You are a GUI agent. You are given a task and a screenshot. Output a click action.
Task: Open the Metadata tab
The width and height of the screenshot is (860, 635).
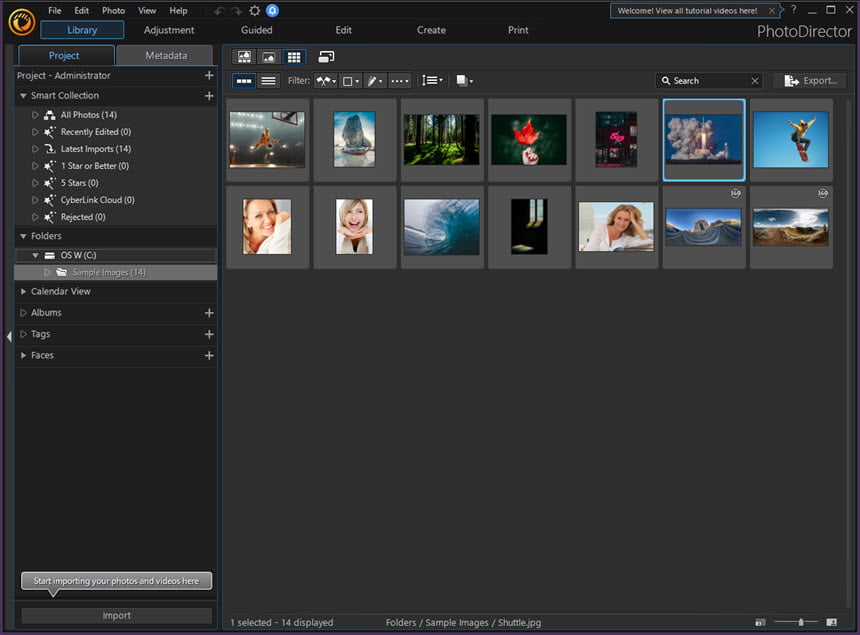coord(166,55)
